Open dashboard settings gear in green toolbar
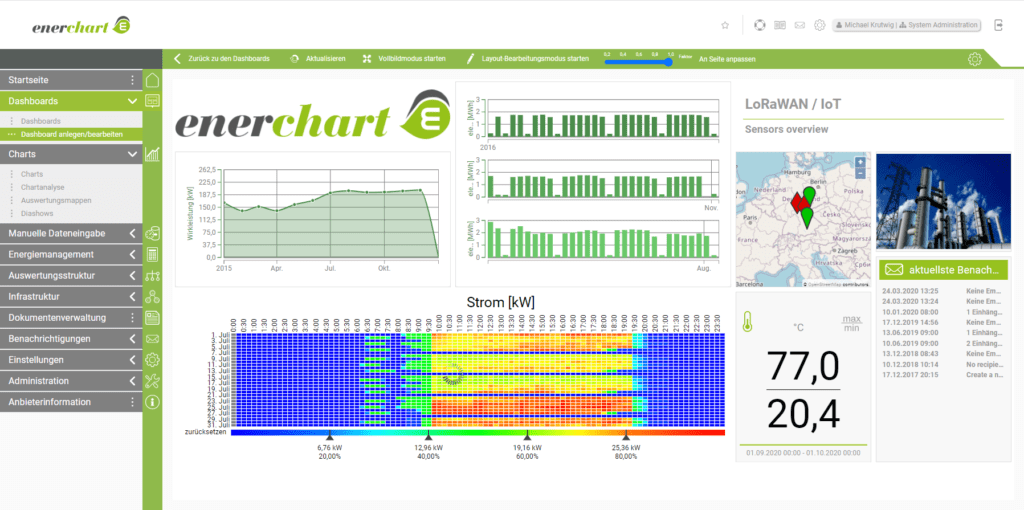Screen dimensions: 1024x510 coord(975,59)
